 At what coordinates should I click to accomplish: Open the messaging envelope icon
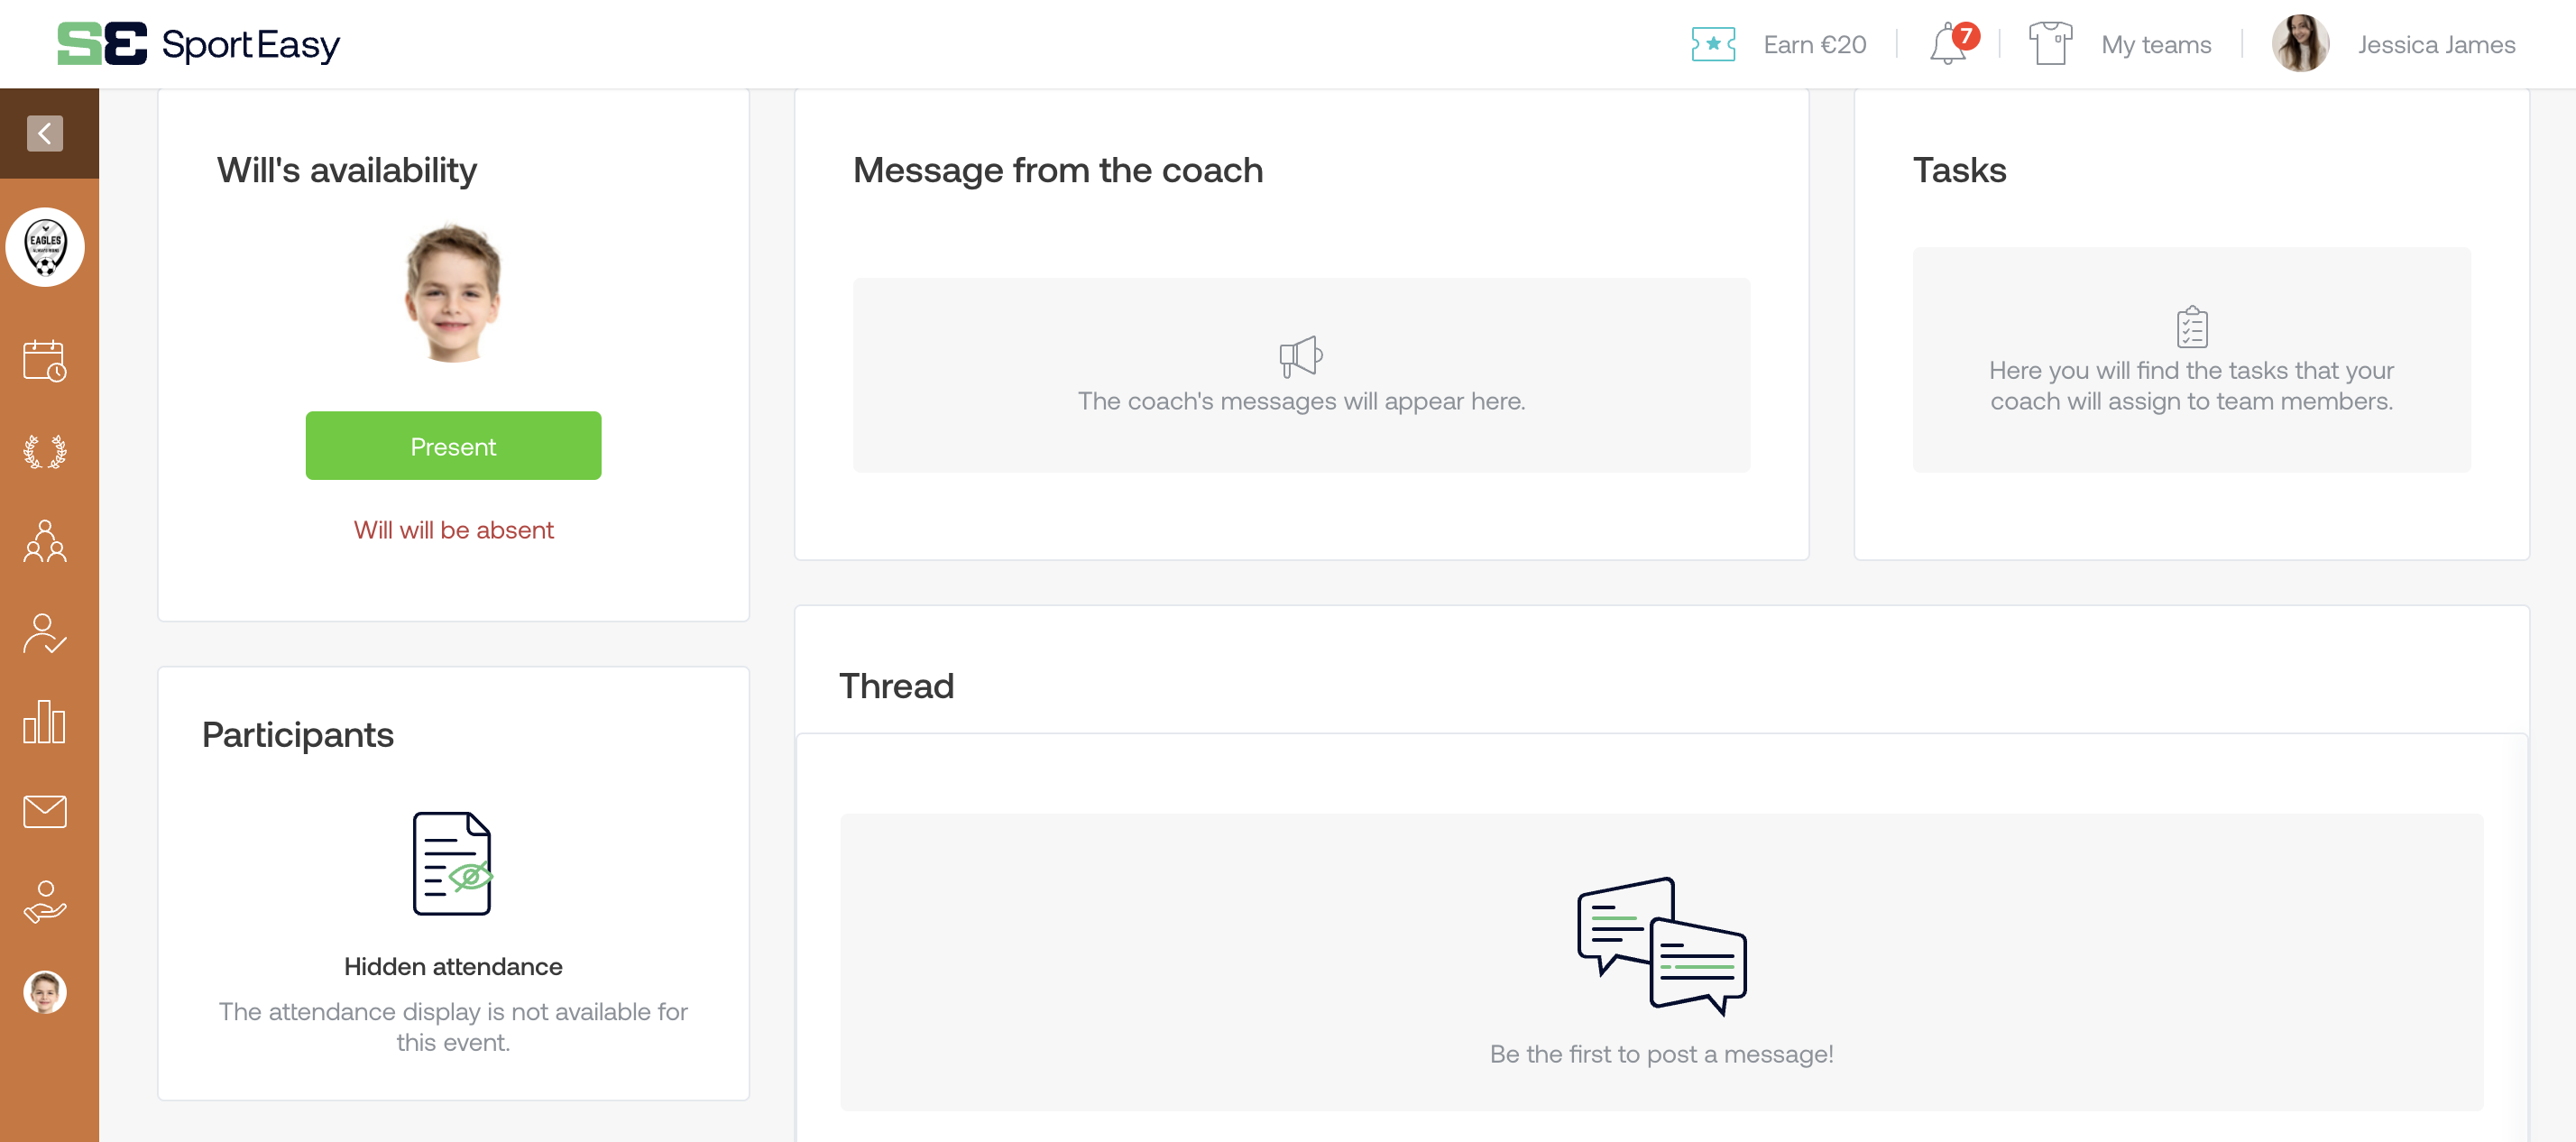(x=45, y=811)
